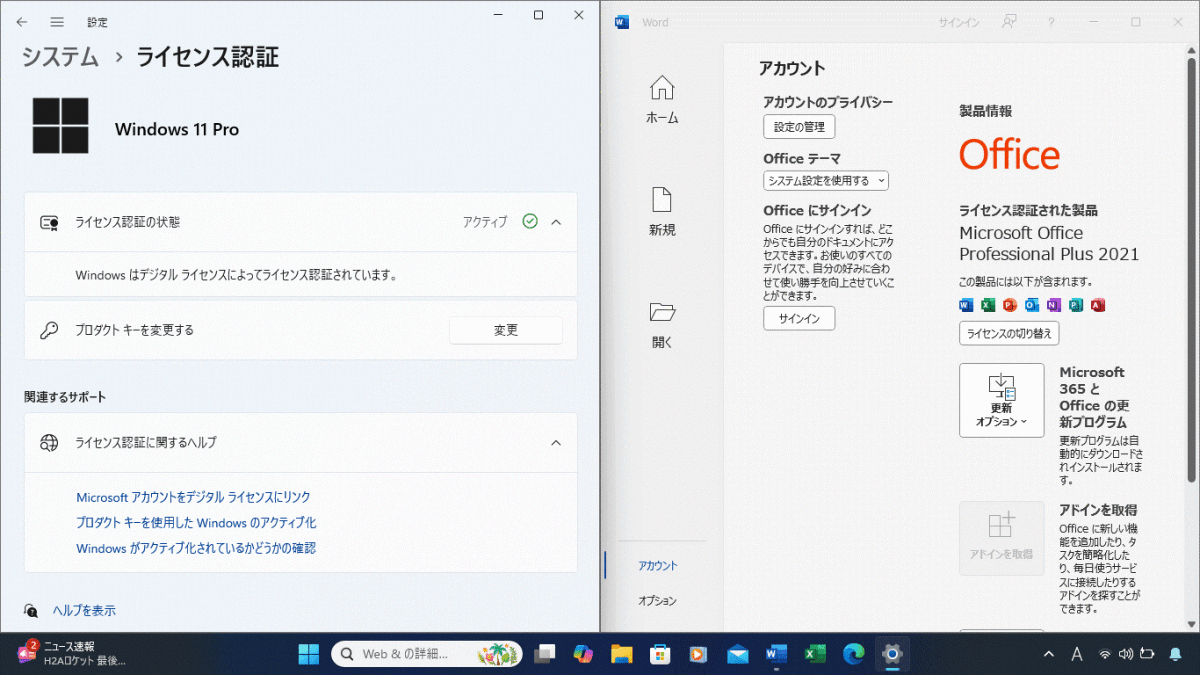Click the 変更 product key button
1200x675 pixels.
pos(506,330)
